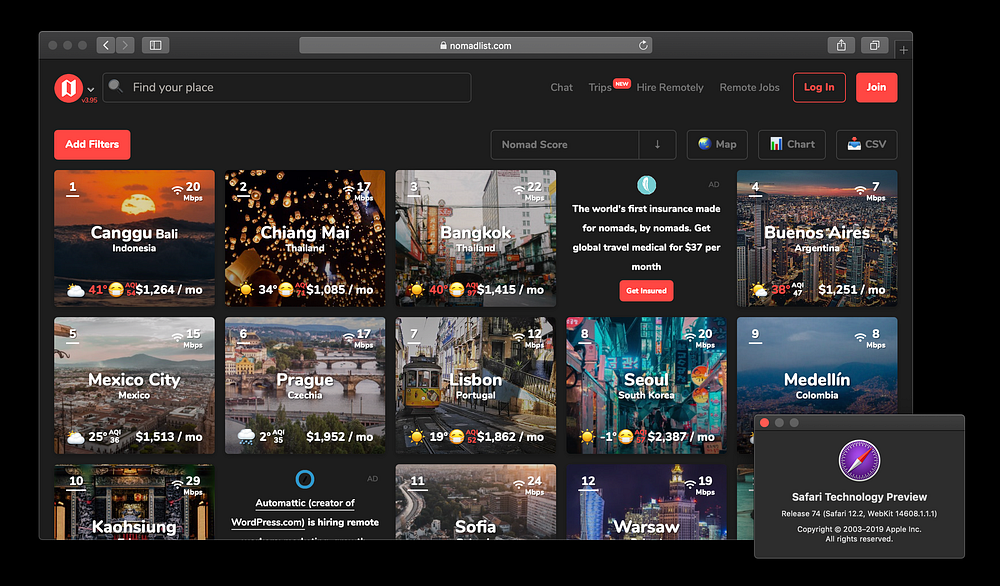Click the Add Filters button

coord(92,144)
